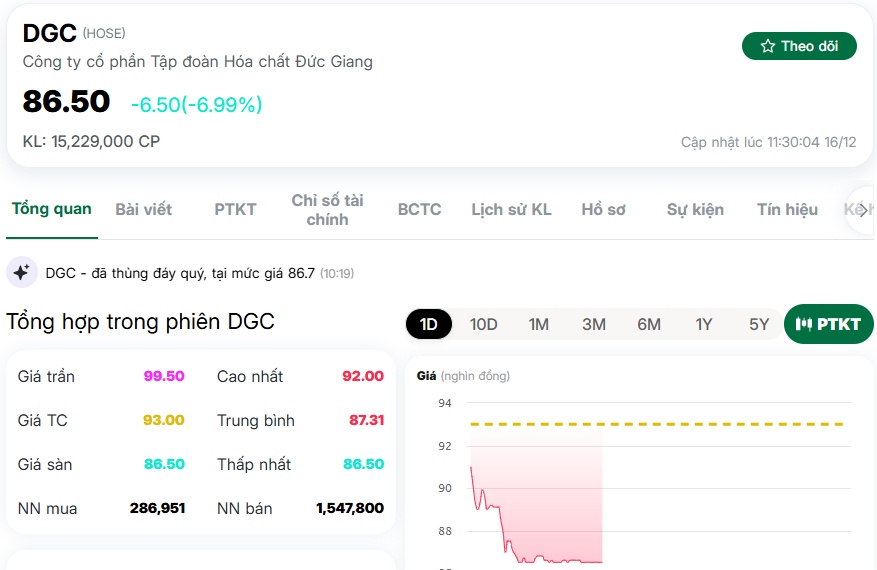Click the Trung bình value 87.31
Viewport: 877px width, 570px height.
tap(366, 420)
